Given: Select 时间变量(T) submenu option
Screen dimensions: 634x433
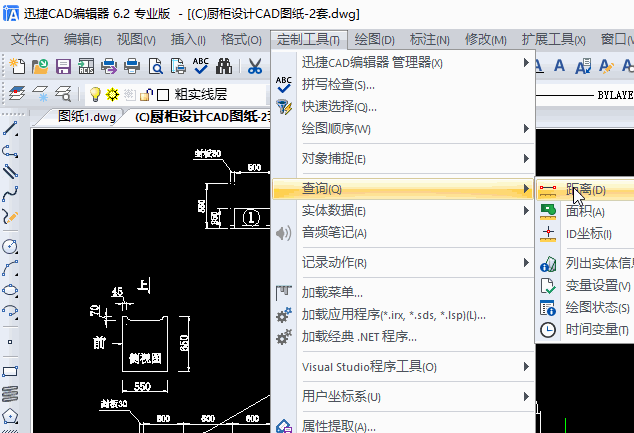Looking at the screenshot, I should [585, 330].
